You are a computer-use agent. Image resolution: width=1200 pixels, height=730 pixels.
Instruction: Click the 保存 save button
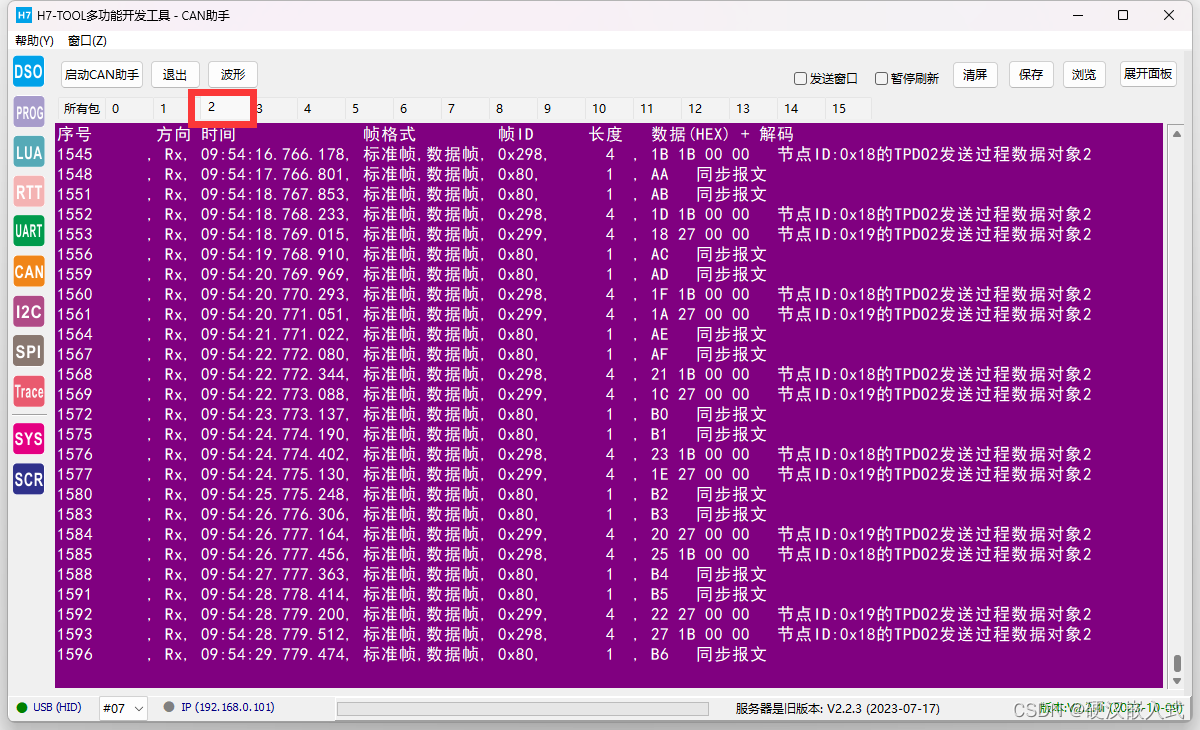click(1031, 74)
